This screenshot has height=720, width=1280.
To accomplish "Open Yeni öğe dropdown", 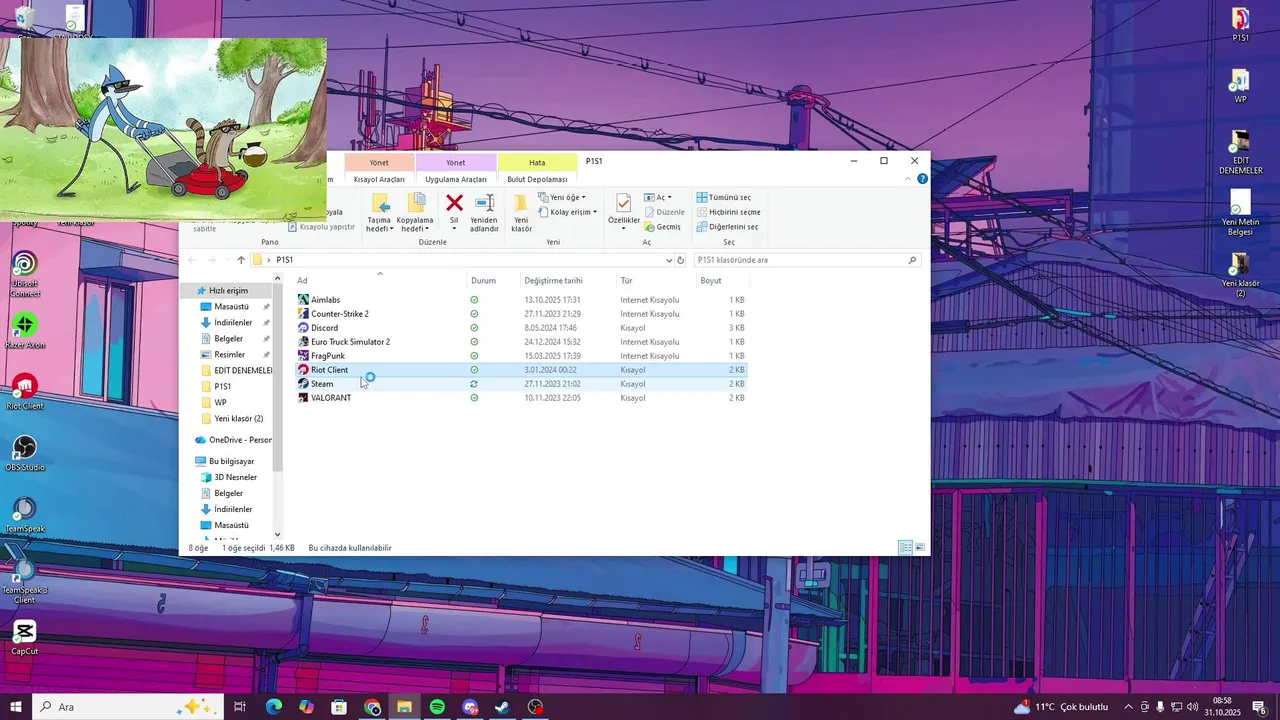I will pos(563,197).
